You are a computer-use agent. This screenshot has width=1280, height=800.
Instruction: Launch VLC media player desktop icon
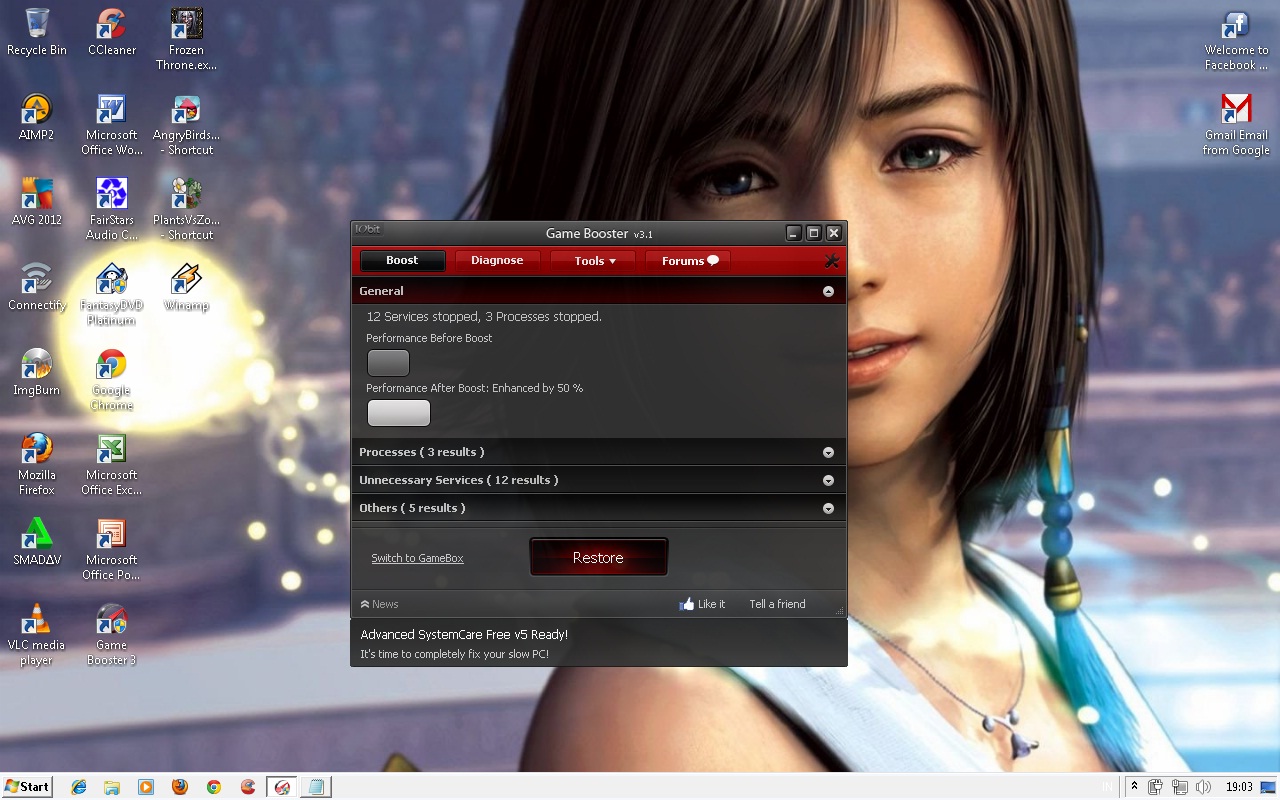37,635
